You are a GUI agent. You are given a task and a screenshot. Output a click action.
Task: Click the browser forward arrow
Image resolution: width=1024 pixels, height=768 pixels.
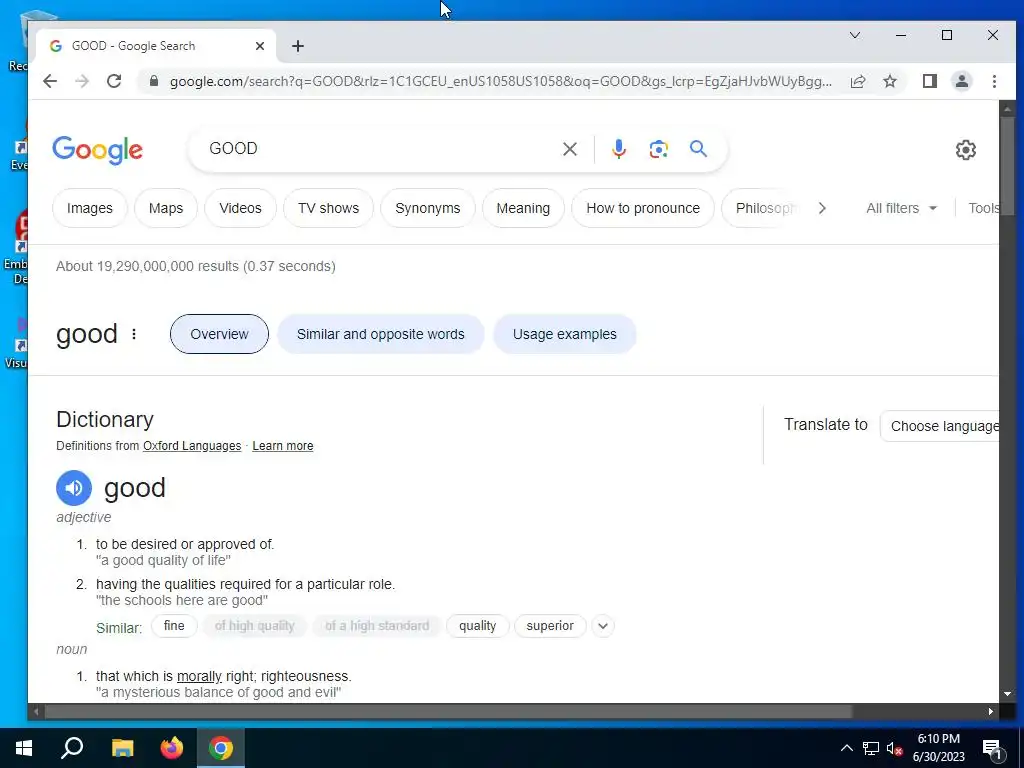[82, 81]
